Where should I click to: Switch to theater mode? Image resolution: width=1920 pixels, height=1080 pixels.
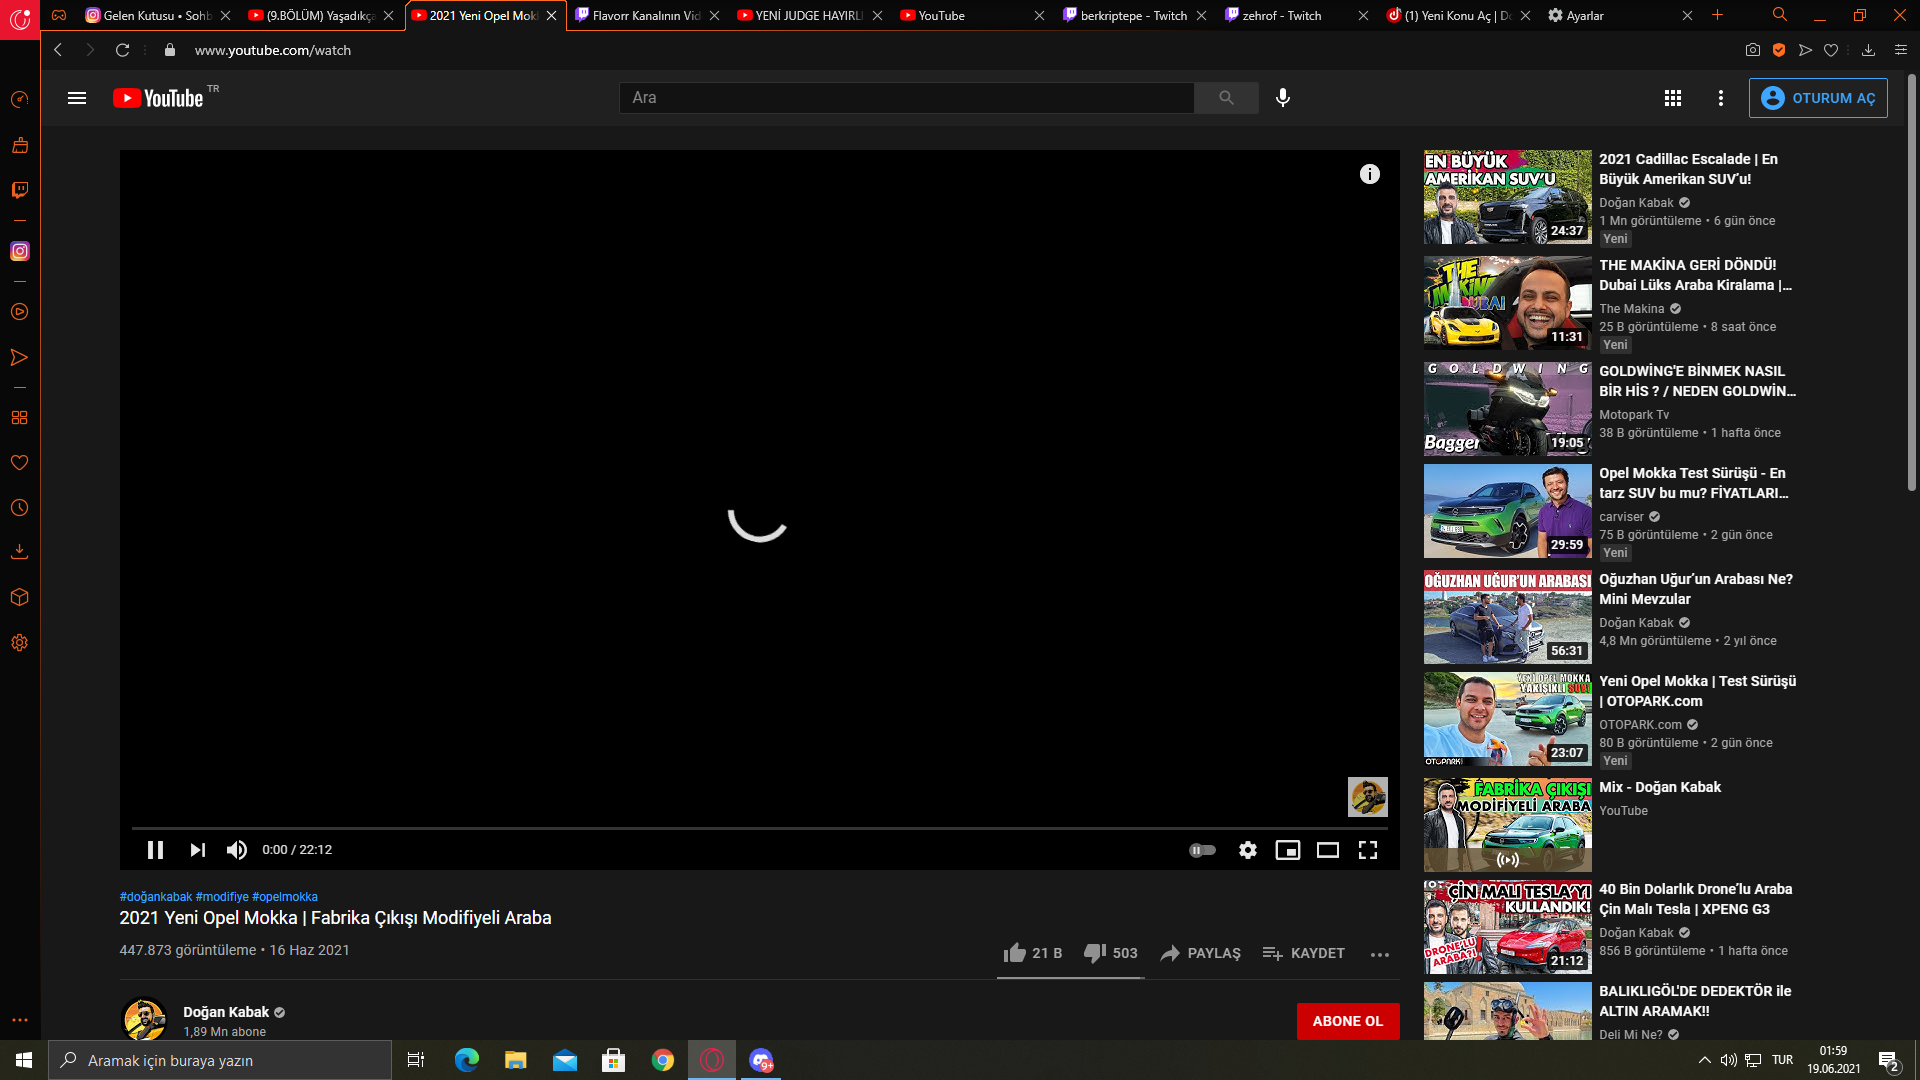pyautogui.click(x=1328, y=850)
